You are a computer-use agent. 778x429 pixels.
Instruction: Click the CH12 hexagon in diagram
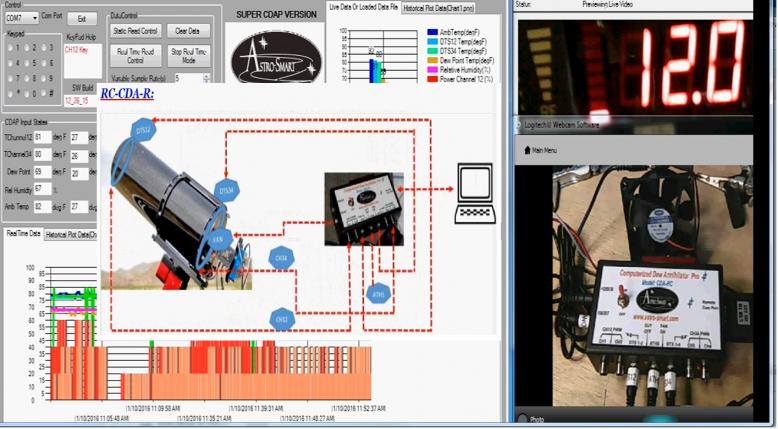282,319
